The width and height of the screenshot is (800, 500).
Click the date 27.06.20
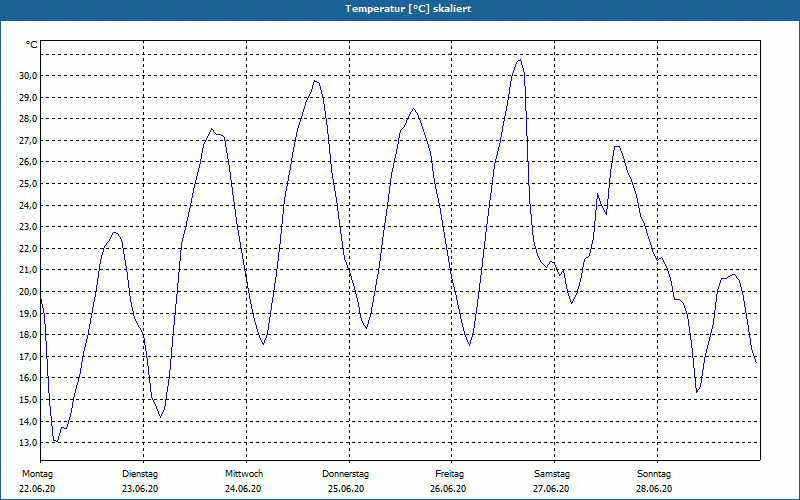[551, 489]
